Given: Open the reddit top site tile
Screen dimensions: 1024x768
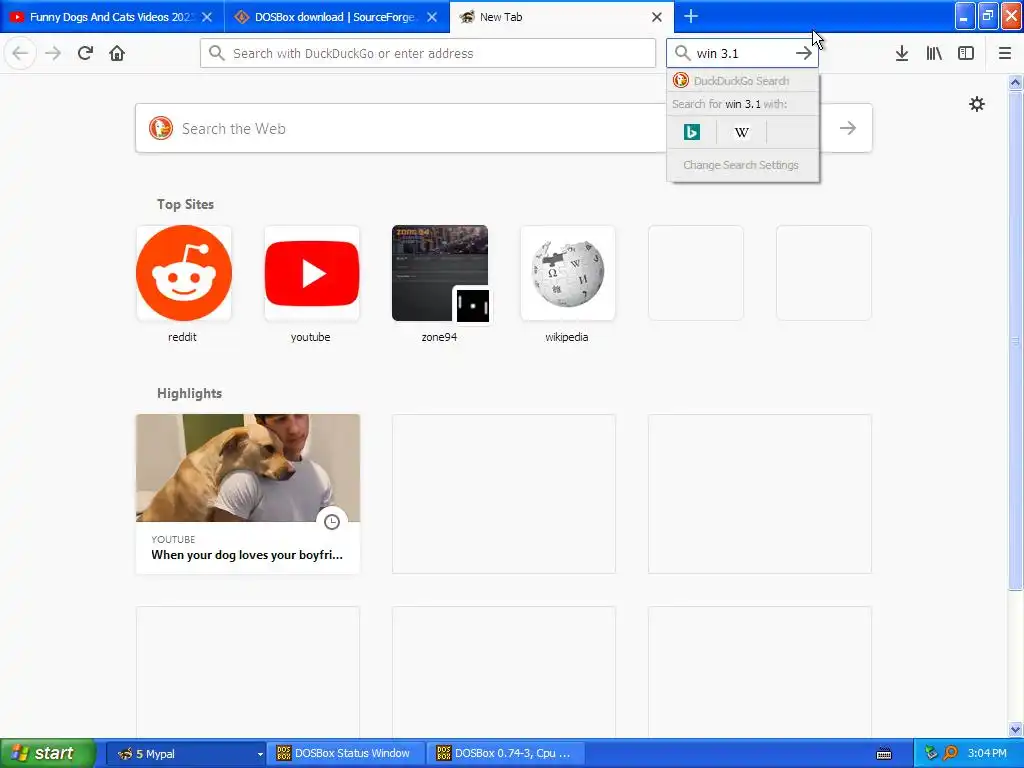Looking at the screenshot, I should point(184,273).
